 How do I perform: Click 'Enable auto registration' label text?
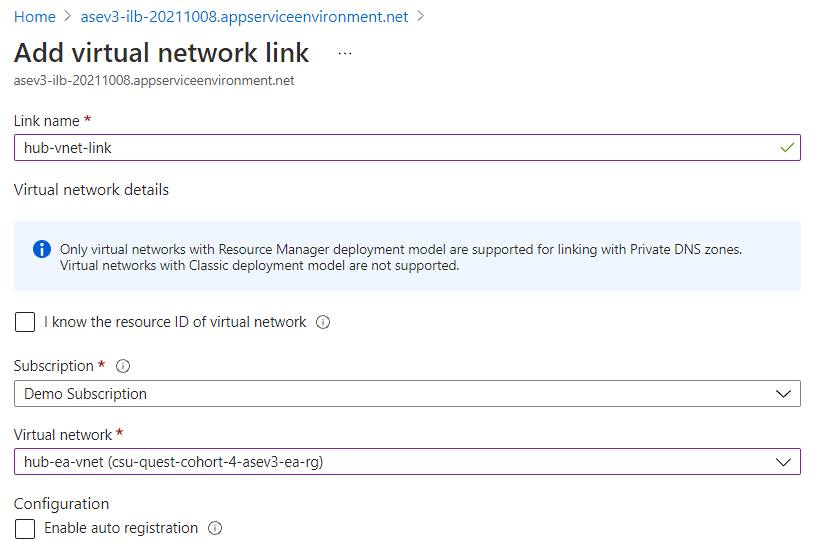click(x=121, y=528)
